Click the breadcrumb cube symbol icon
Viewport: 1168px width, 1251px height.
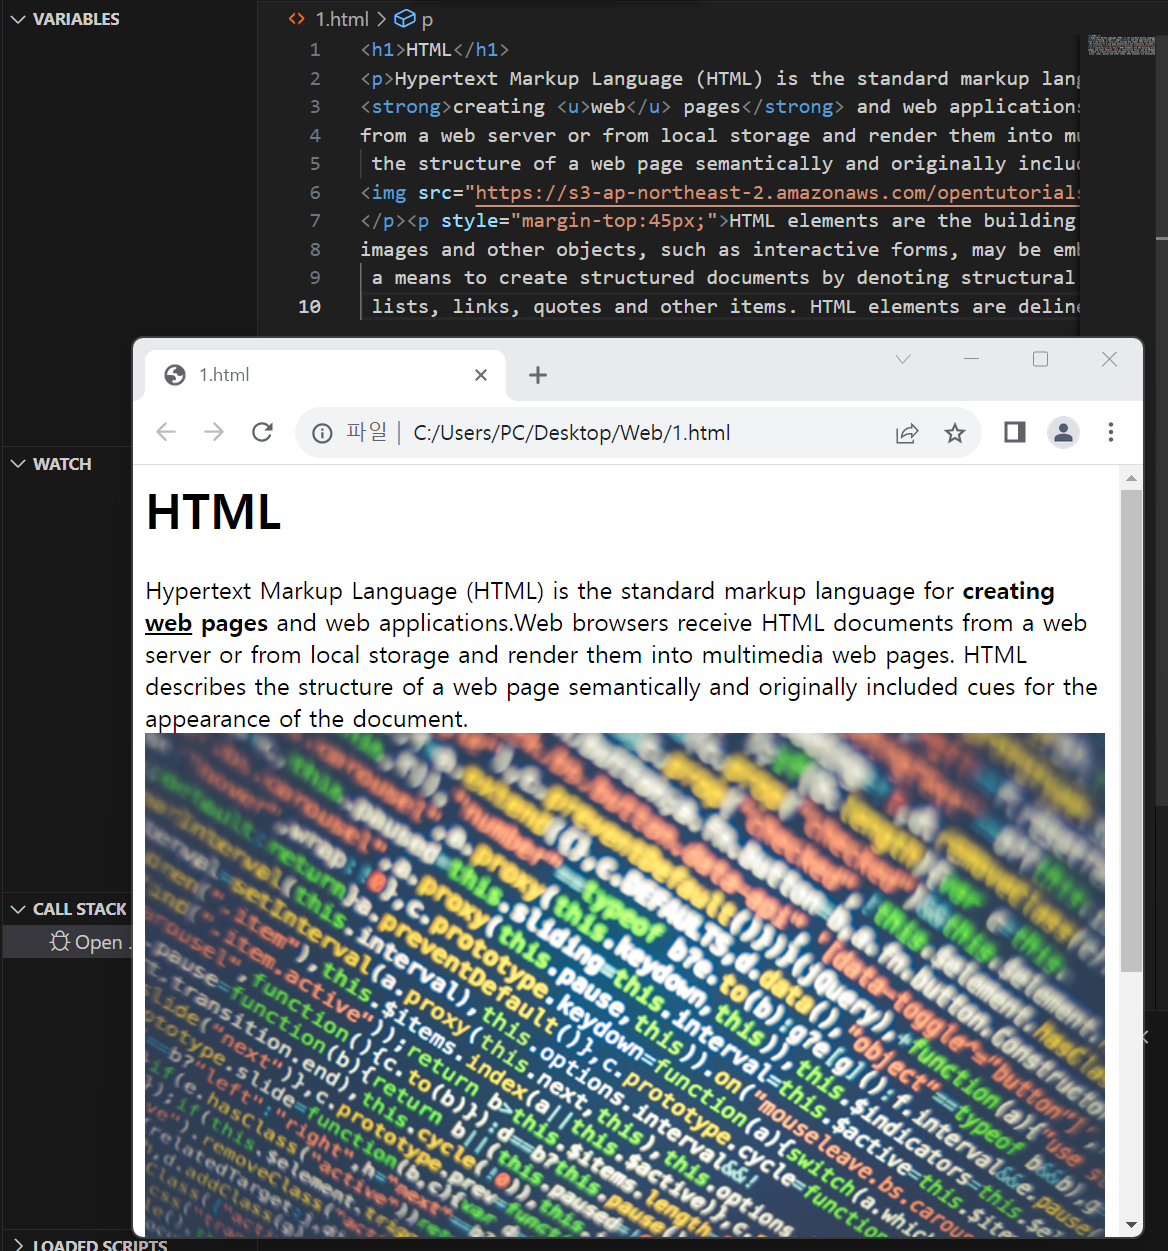pos(405,19)
